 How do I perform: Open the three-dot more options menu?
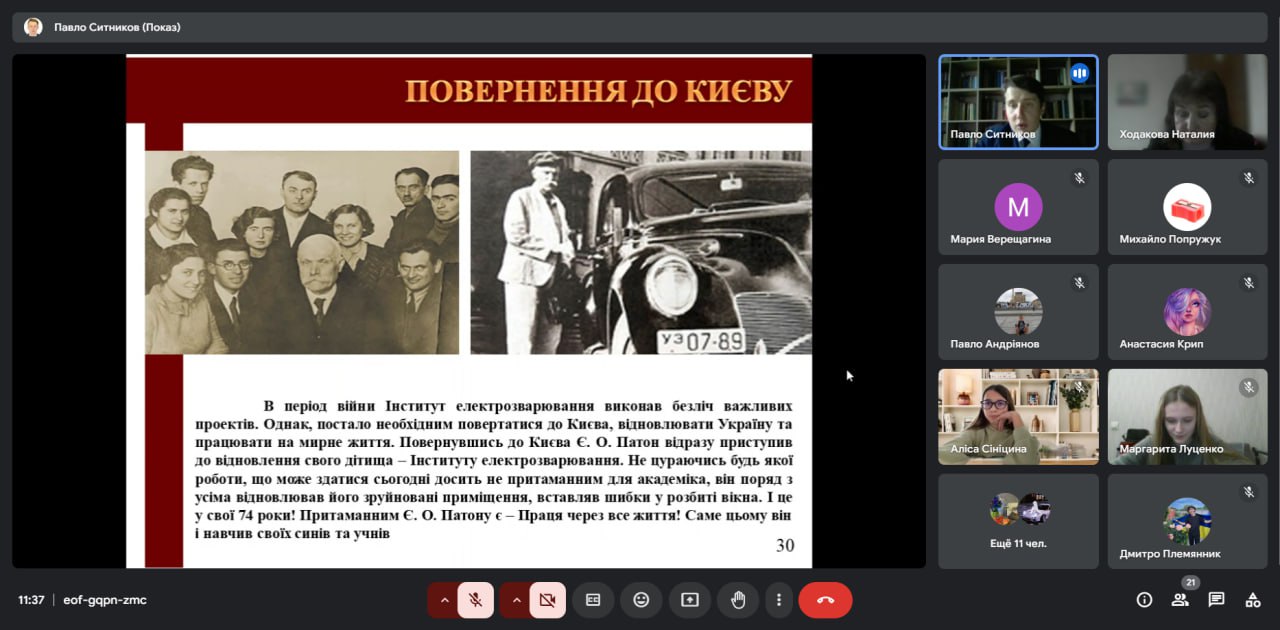pyautogui.click(x=779, y=600)
